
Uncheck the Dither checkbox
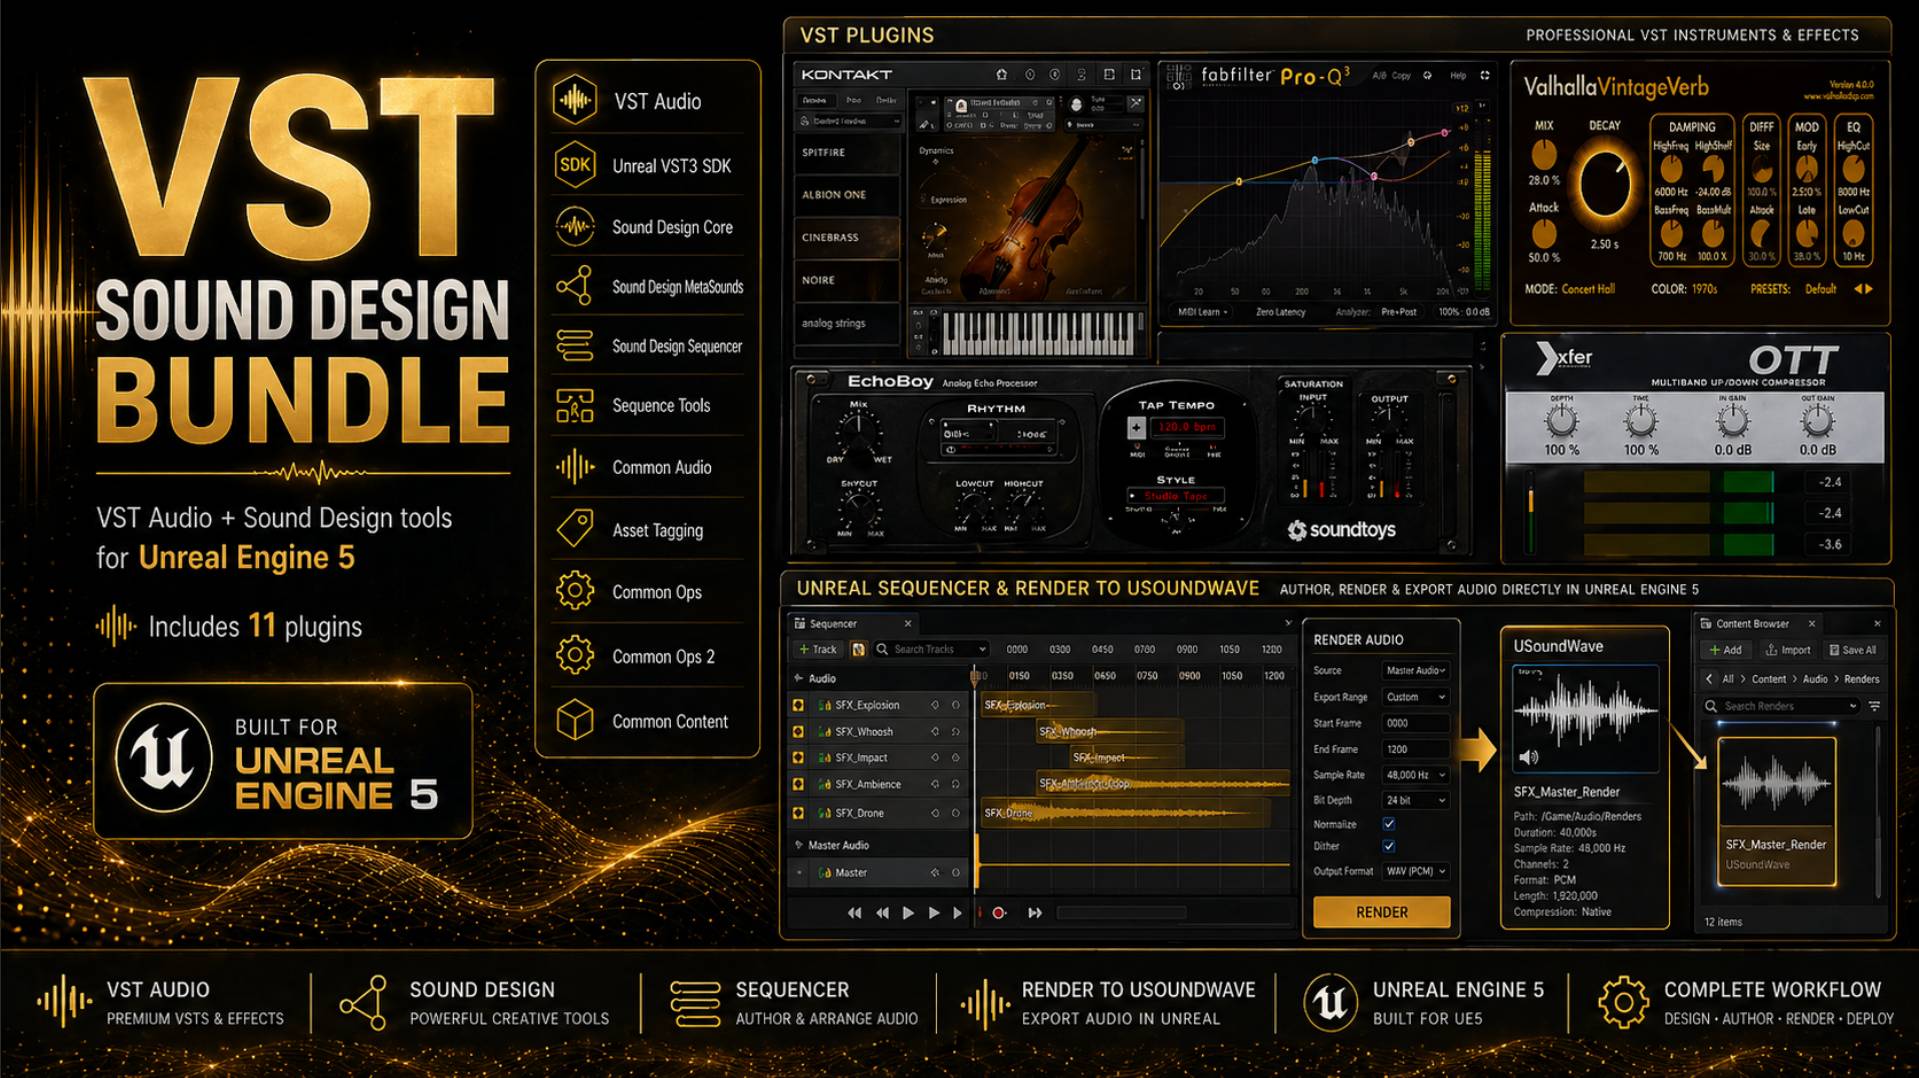click(1389, 846)
